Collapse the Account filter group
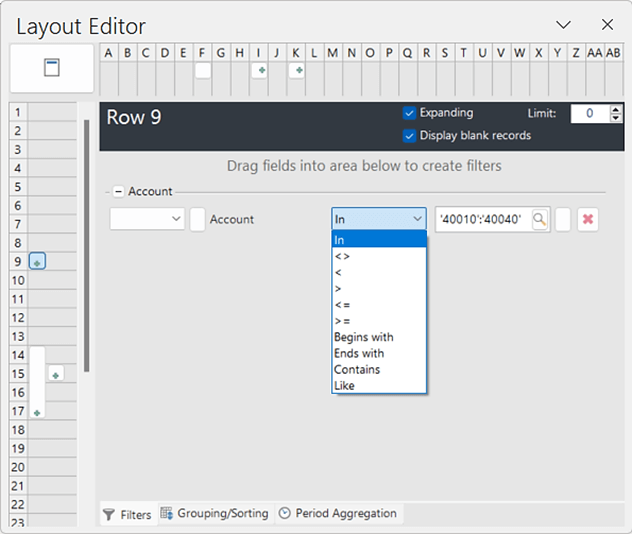632x534 pixels. click(x=118, y=192)
